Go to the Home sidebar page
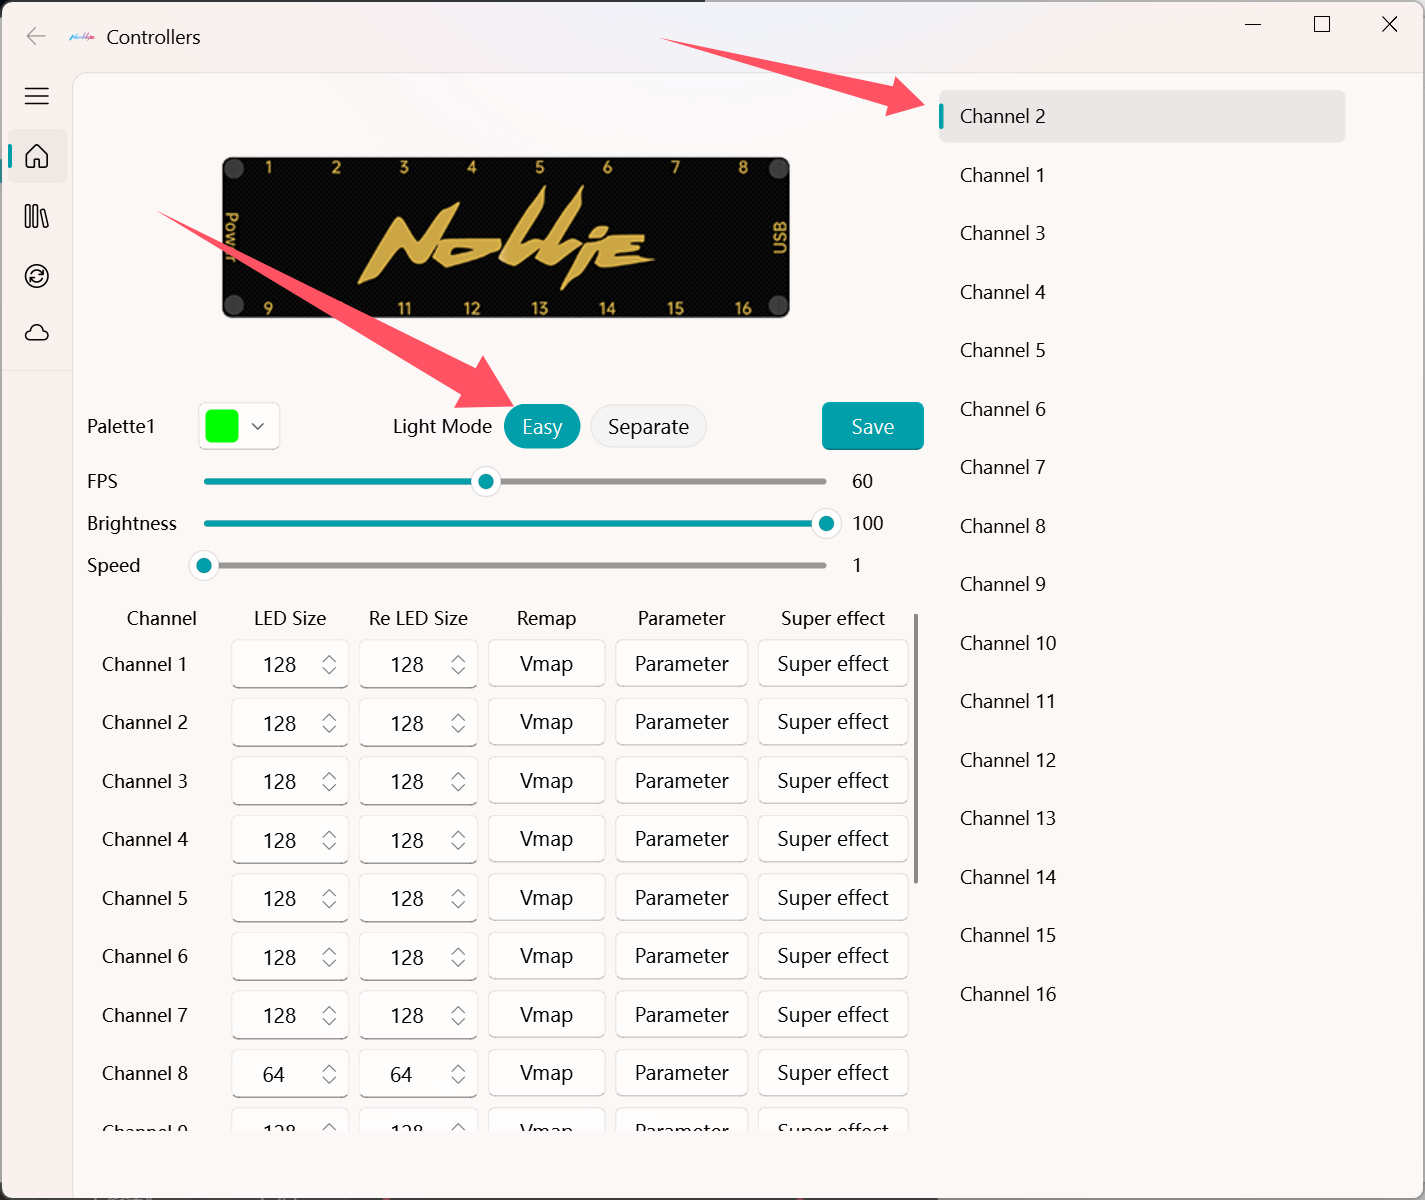This screenshot has height=1200, width=1425. pyautogui.click(x=37, y=157)
